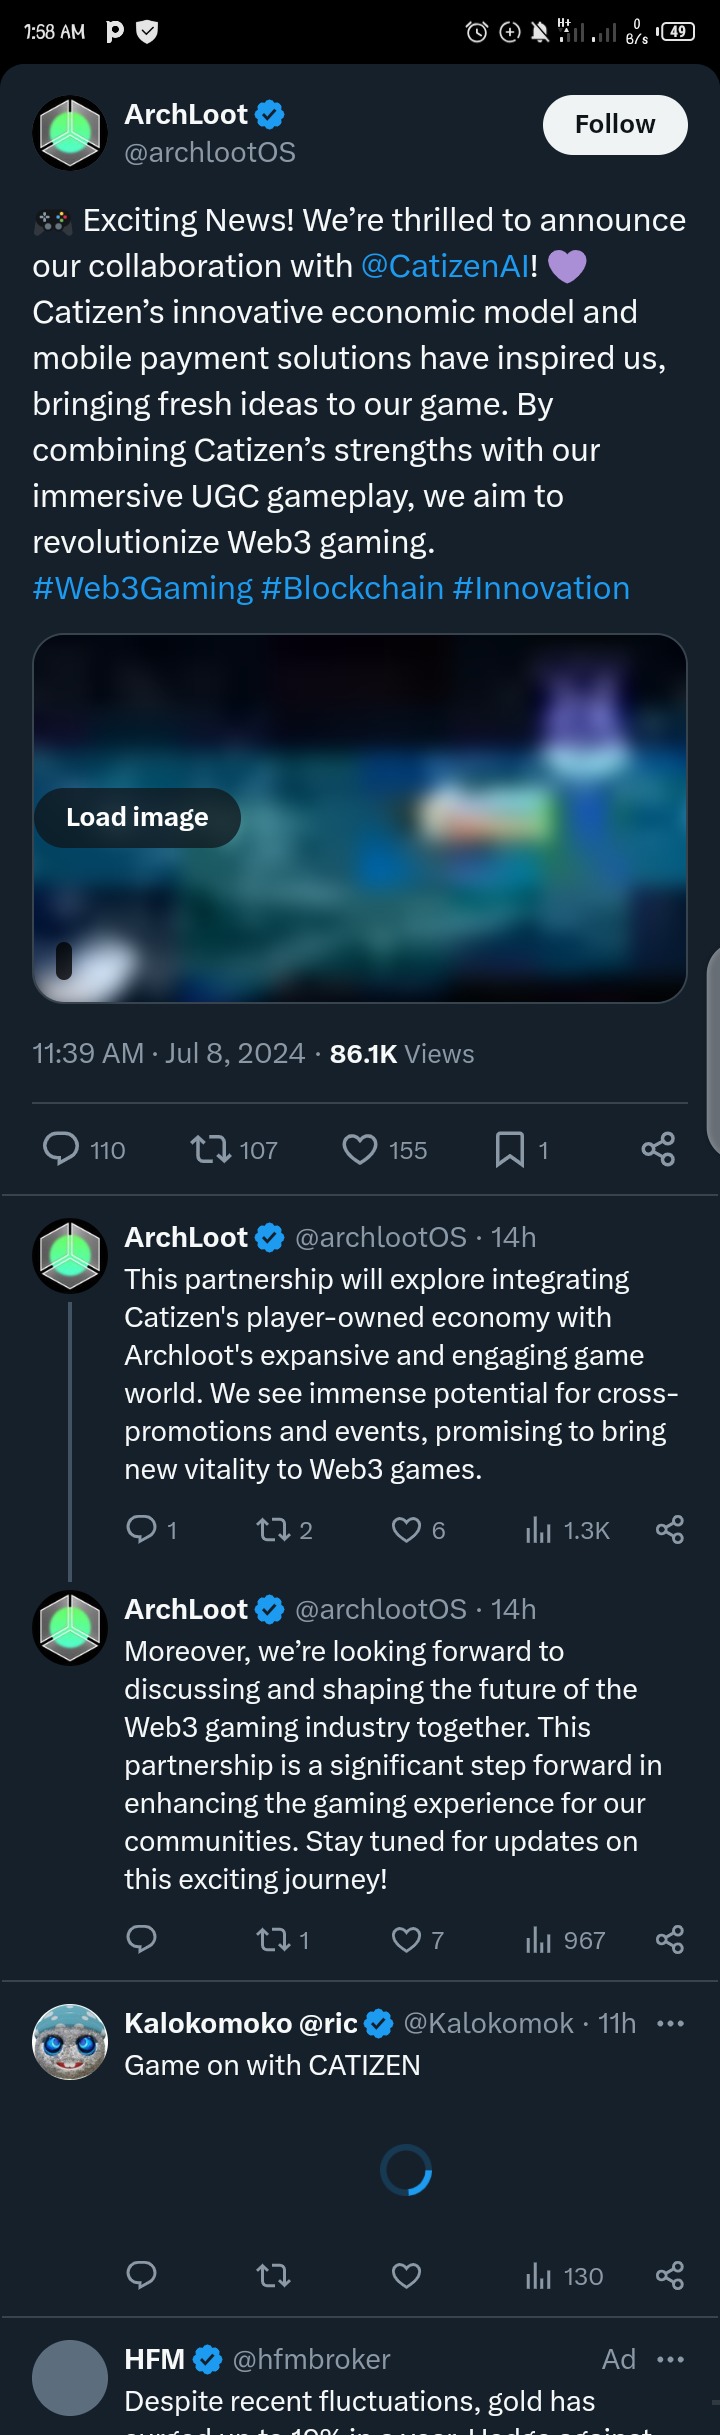Open the #Blockchain hashtag
The height and width of the screenshot is (2435, 720).
(x=352, y=588)
